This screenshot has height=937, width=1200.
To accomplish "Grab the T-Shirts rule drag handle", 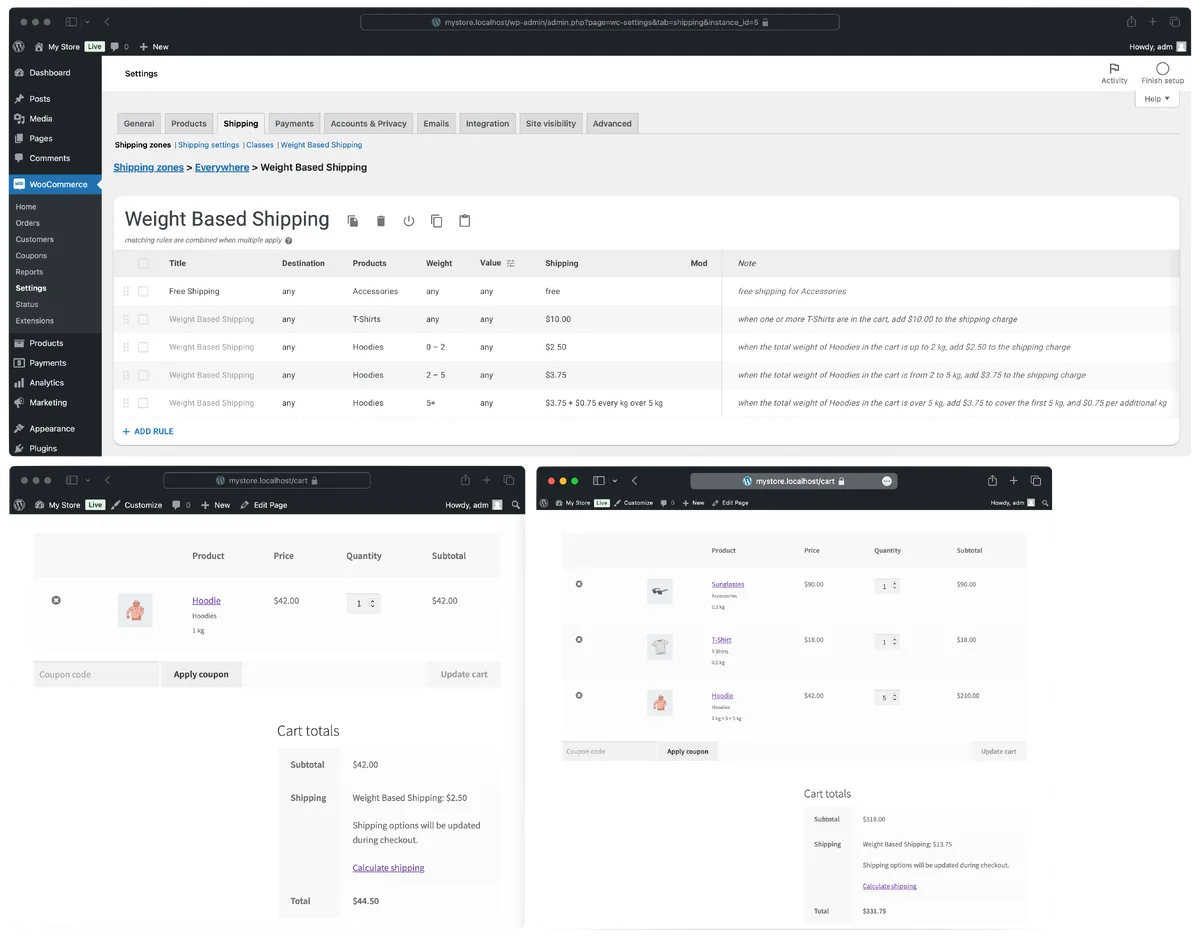I will [x=126, y=319].
